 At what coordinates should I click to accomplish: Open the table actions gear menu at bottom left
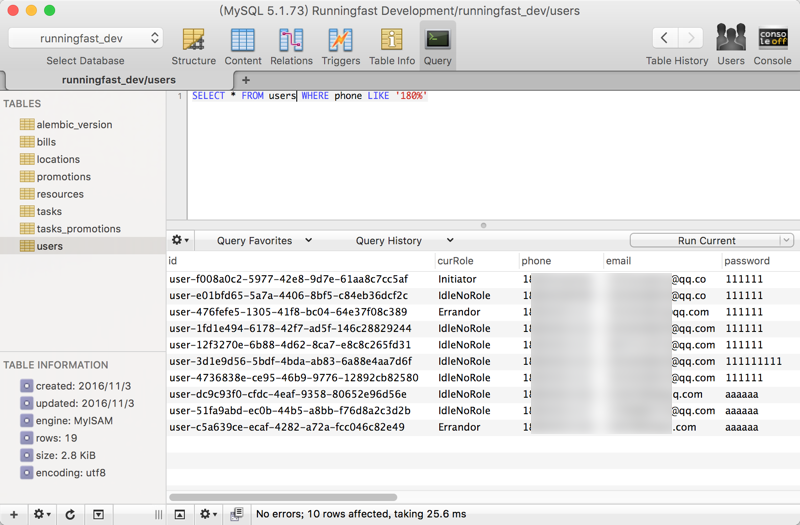pos(42,514)
